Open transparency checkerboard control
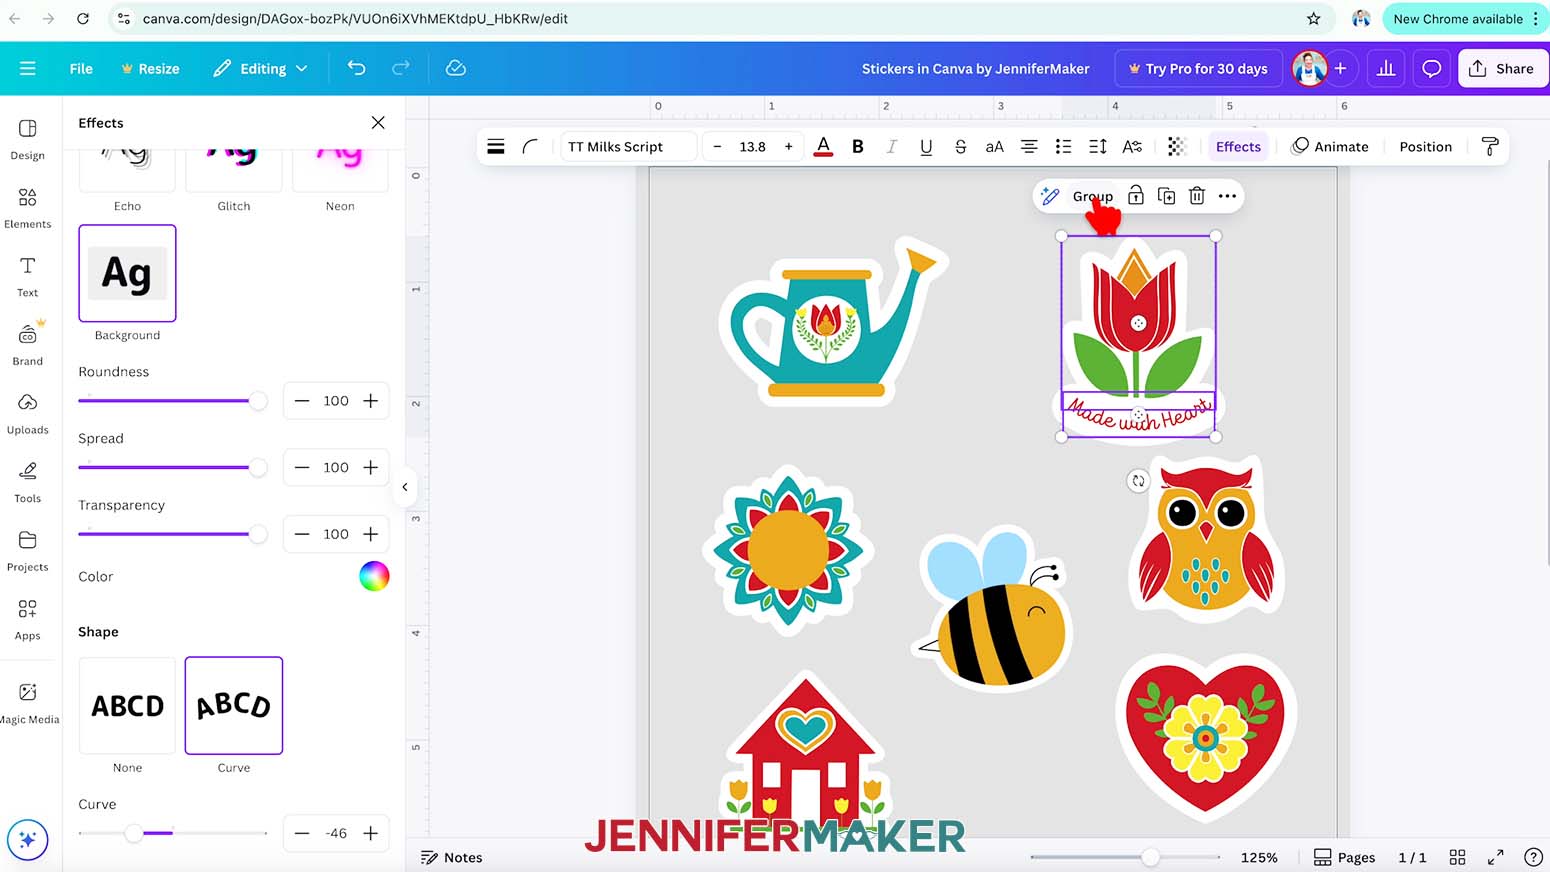This screenshot has width=1550, height=872. (x=1177, y=147)
